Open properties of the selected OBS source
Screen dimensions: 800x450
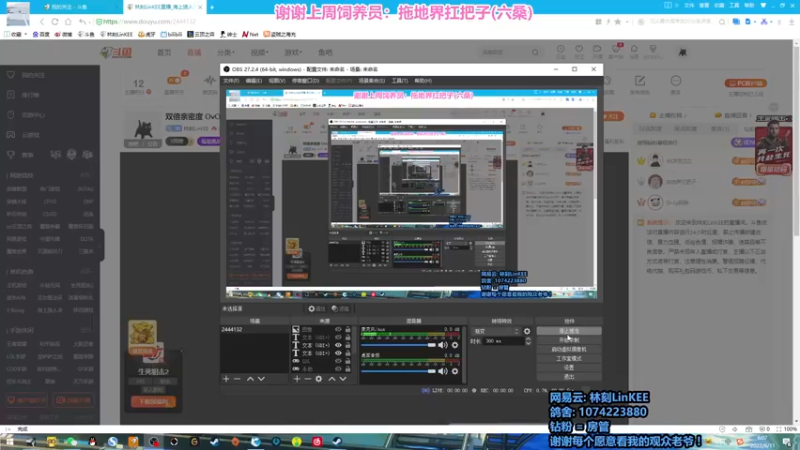[x=316, y=309]
